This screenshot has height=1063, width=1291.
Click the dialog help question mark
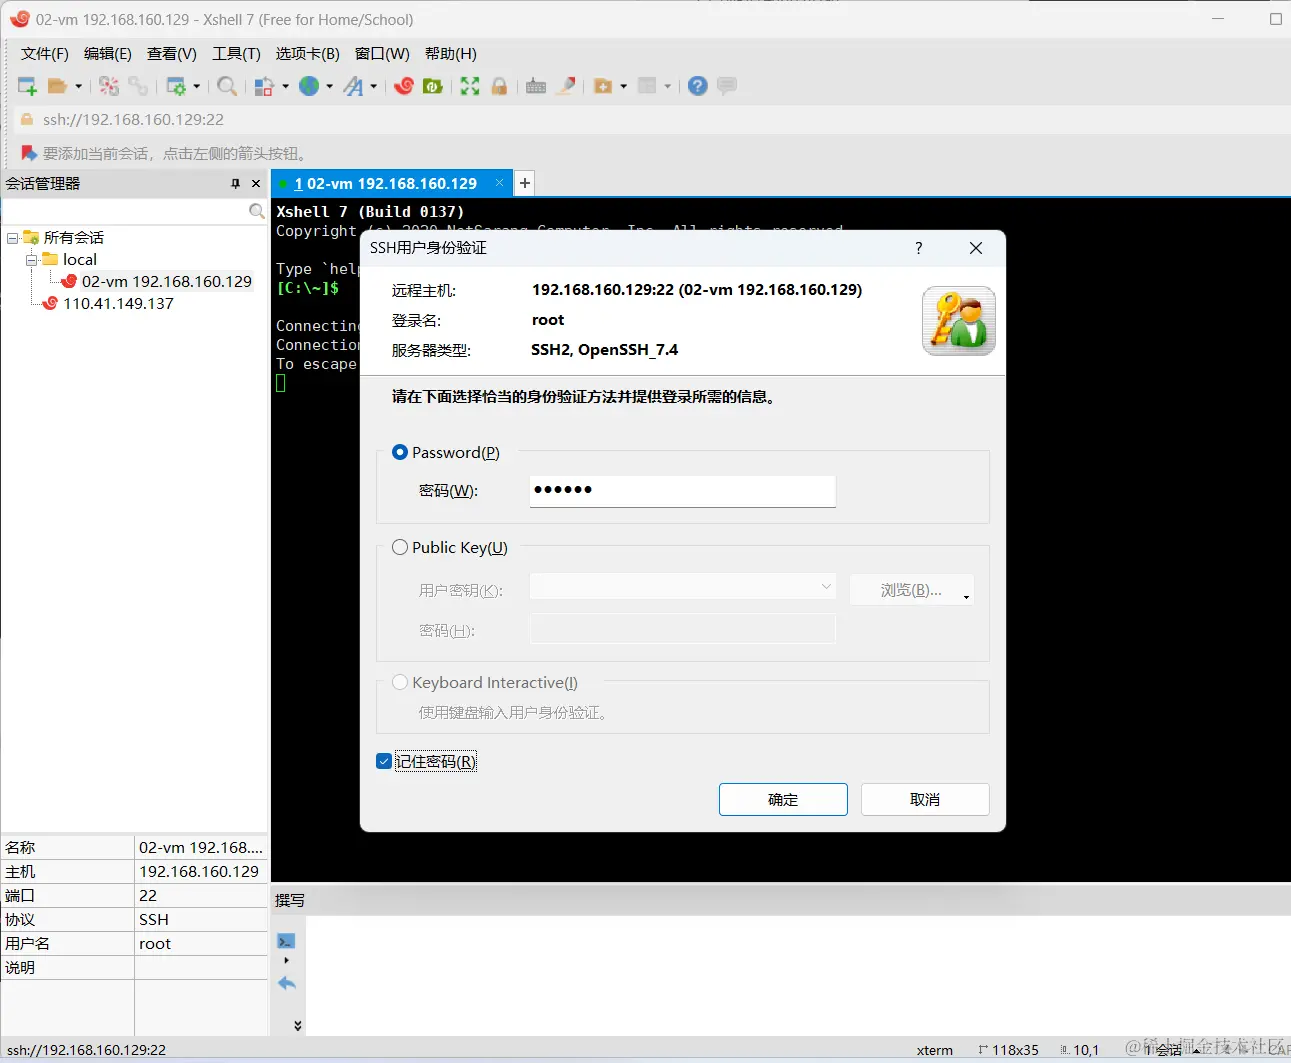[x=919, y=248]
